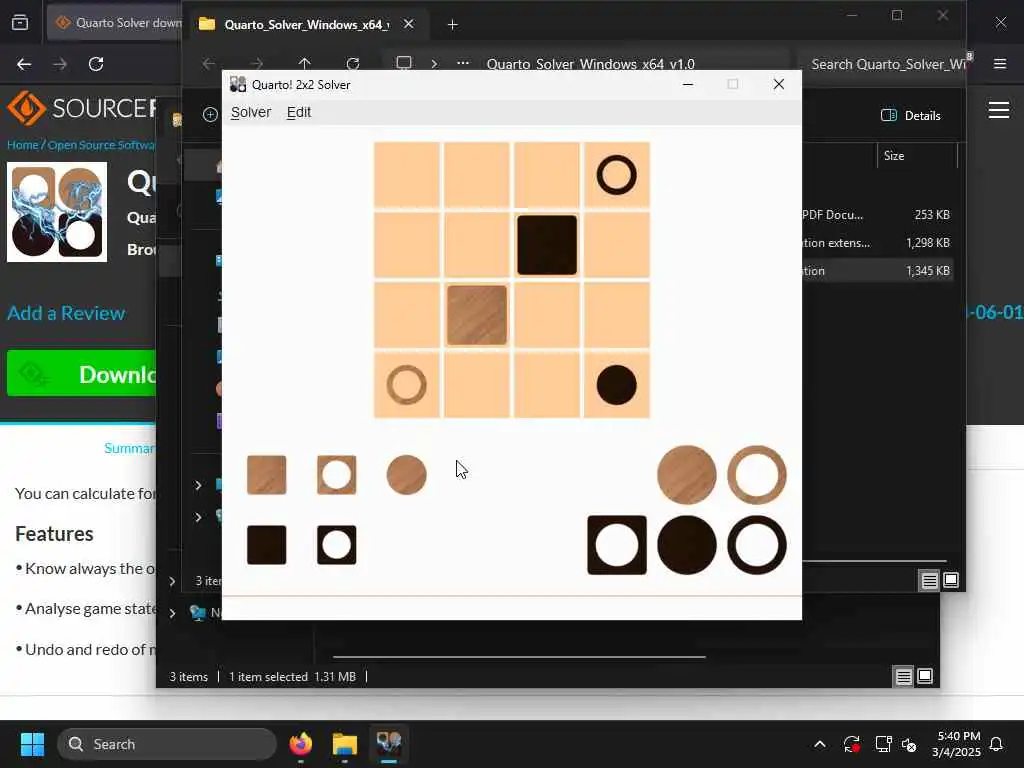Open the Details pane in Explorer
1024x768 pixels.
[911, 116]
